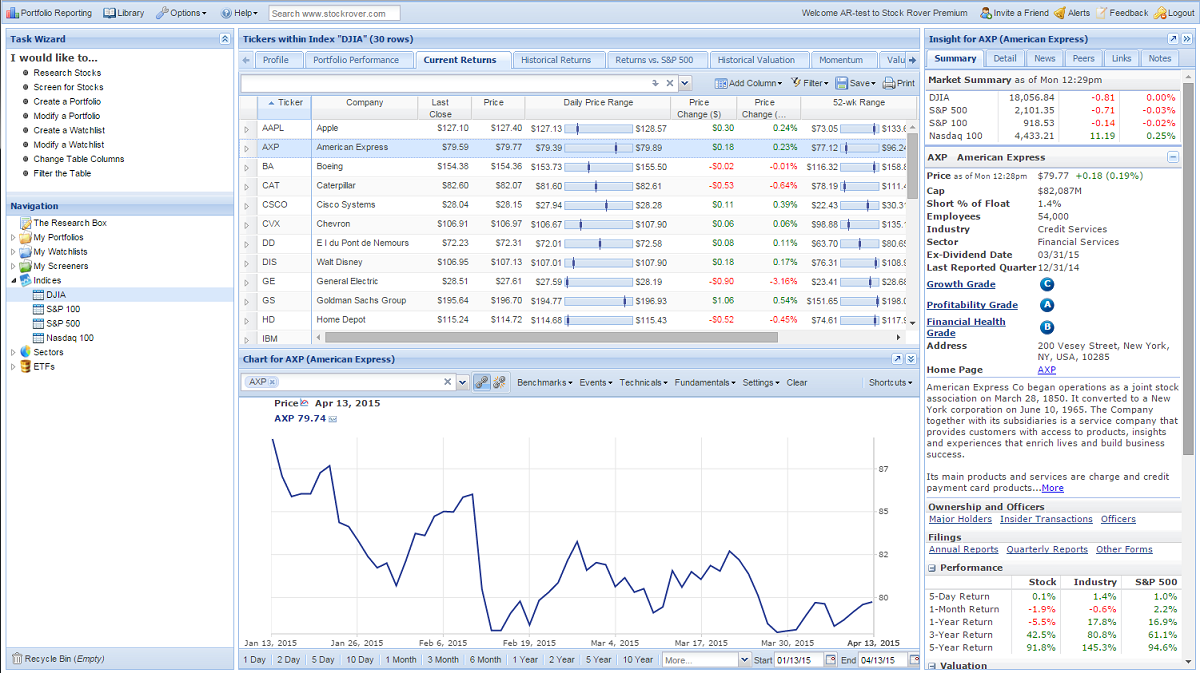Screen dimensions: 1200x673
Task: Toggle the chart unlink button
Action: tap(499, 382)
